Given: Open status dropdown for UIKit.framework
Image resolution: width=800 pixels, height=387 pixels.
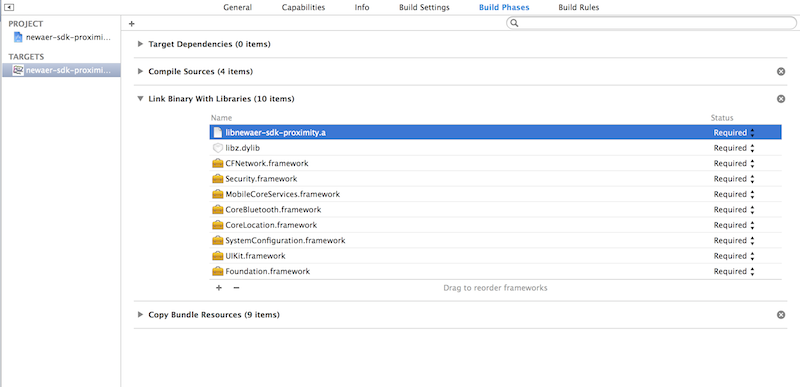Looking at the screenshot, I should (x=734, y=256).
